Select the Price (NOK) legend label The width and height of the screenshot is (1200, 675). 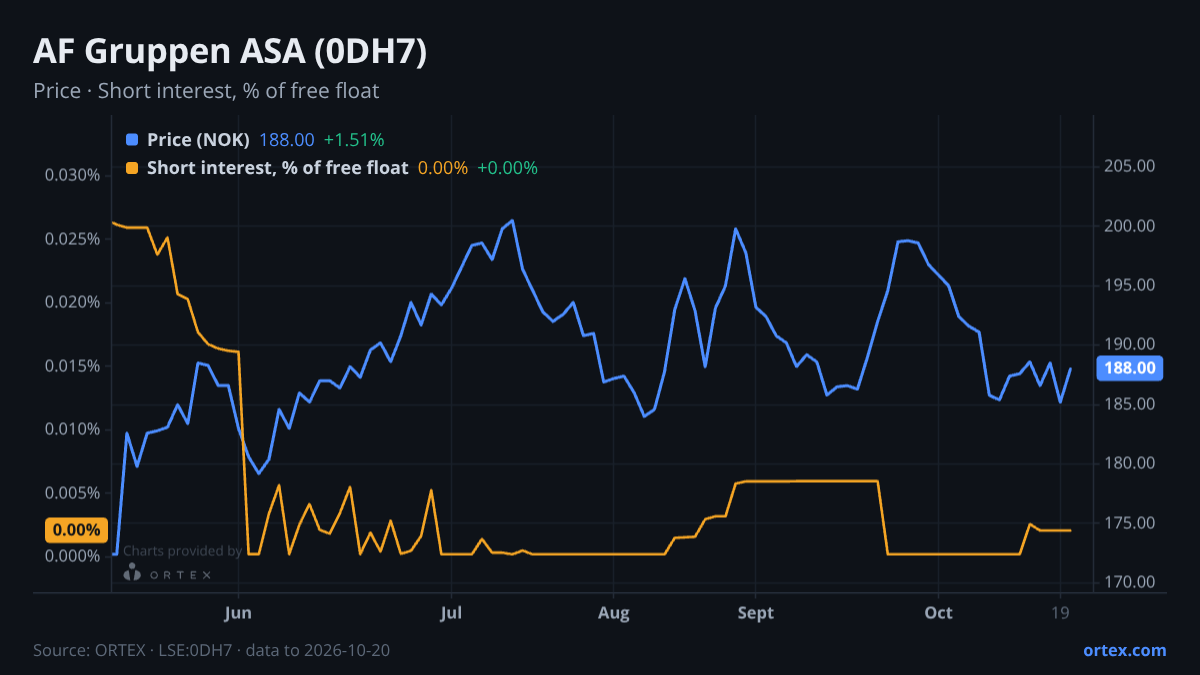pos(198,140)
